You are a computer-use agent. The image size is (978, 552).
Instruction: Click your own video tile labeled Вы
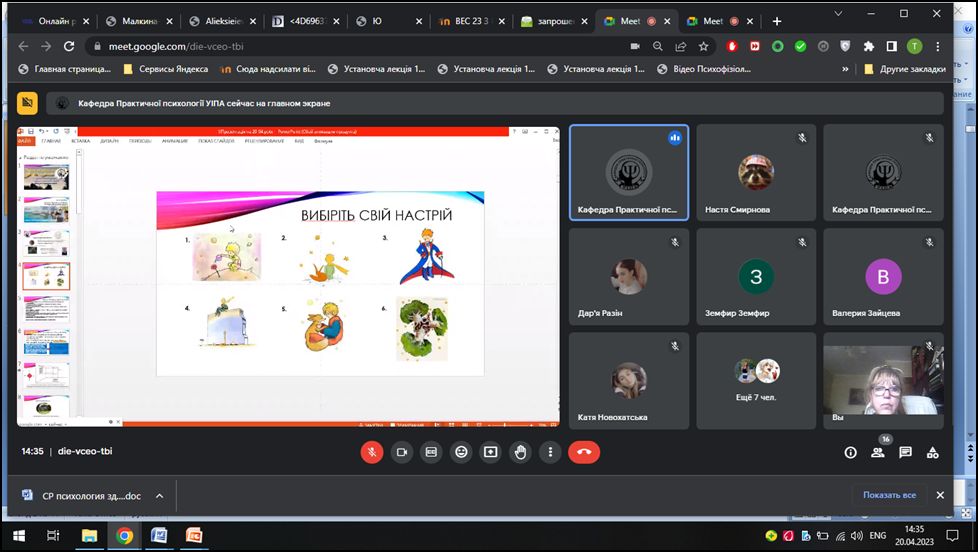pyautogui.click(x=883, y=380)
